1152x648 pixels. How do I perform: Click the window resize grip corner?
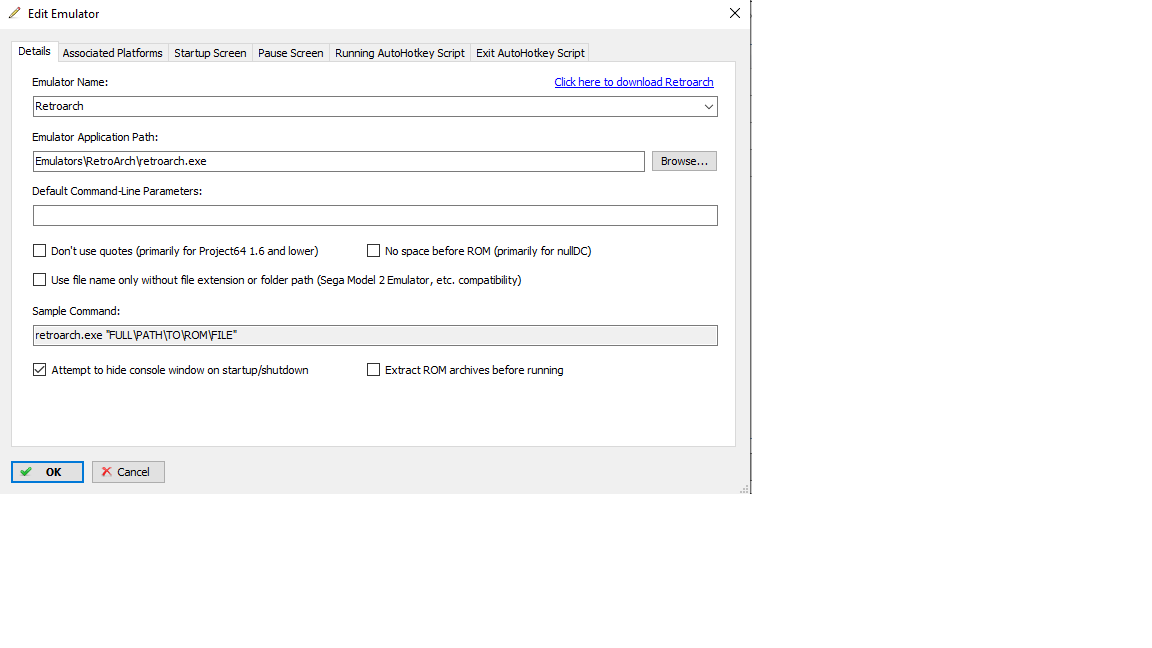744,489
